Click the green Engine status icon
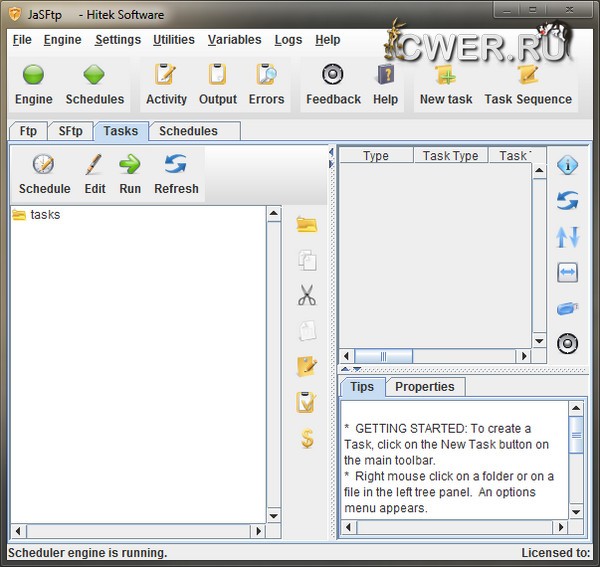 [x=33, y=74]
